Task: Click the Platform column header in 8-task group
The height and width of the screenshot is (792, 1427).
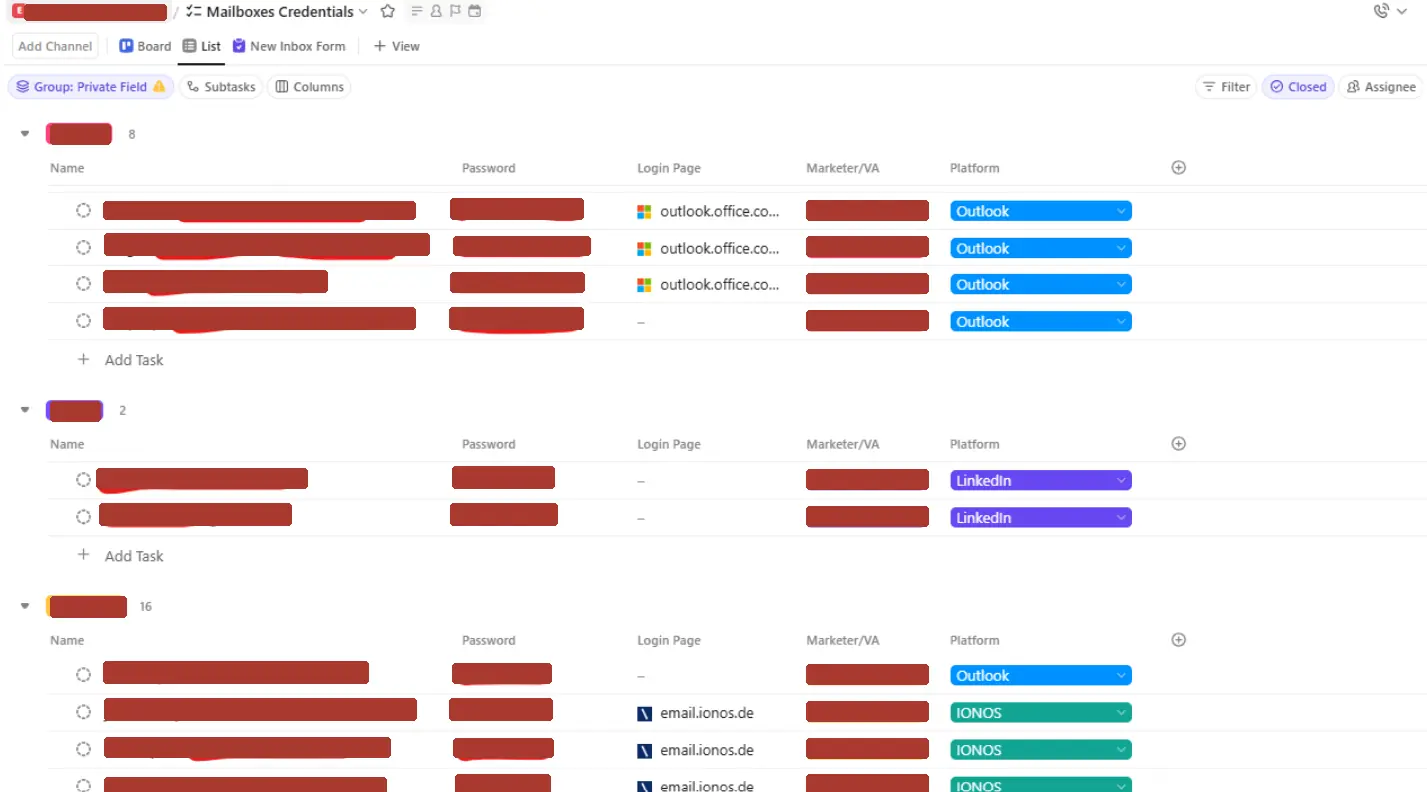Action: [x=974, y=168]
